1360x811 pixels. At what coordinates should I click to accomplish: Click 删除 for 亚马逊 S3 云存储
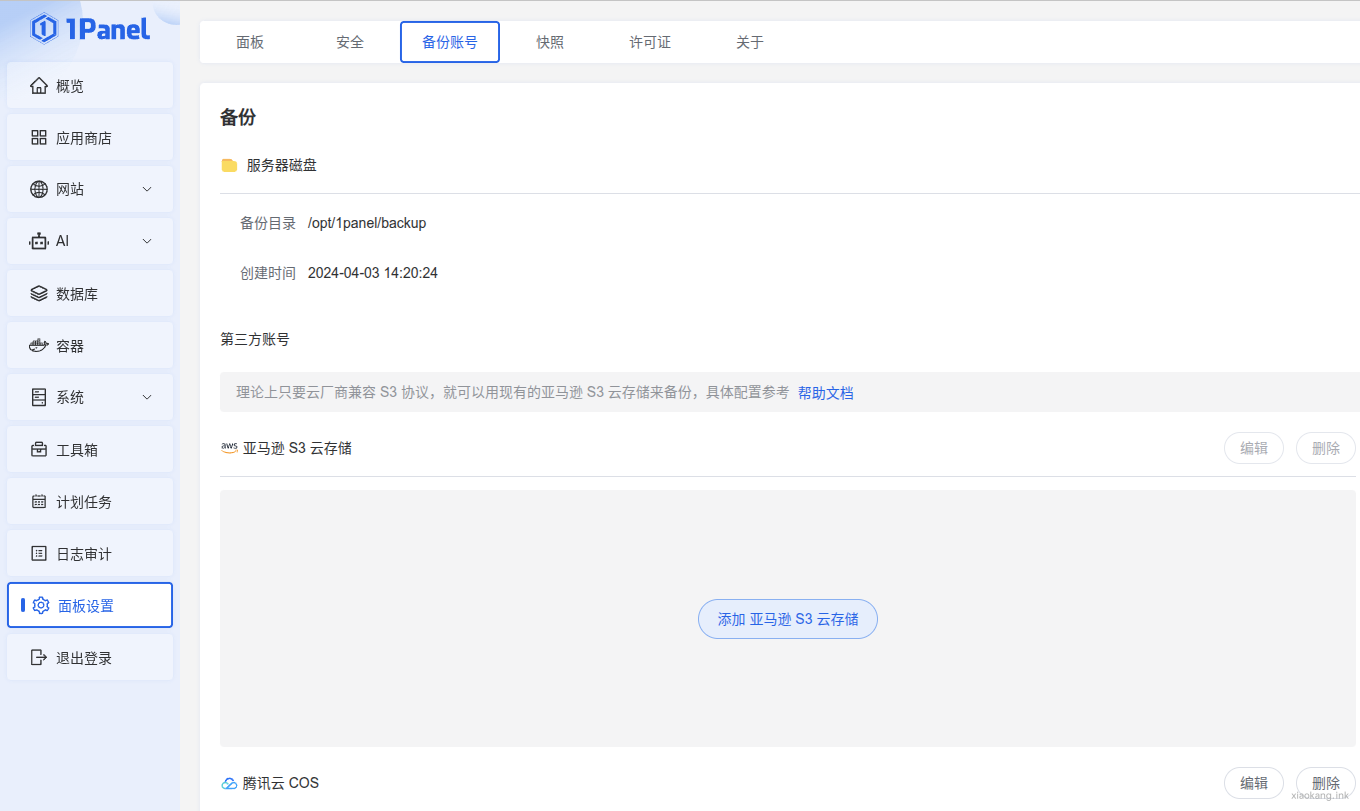tap(1326, 448)
